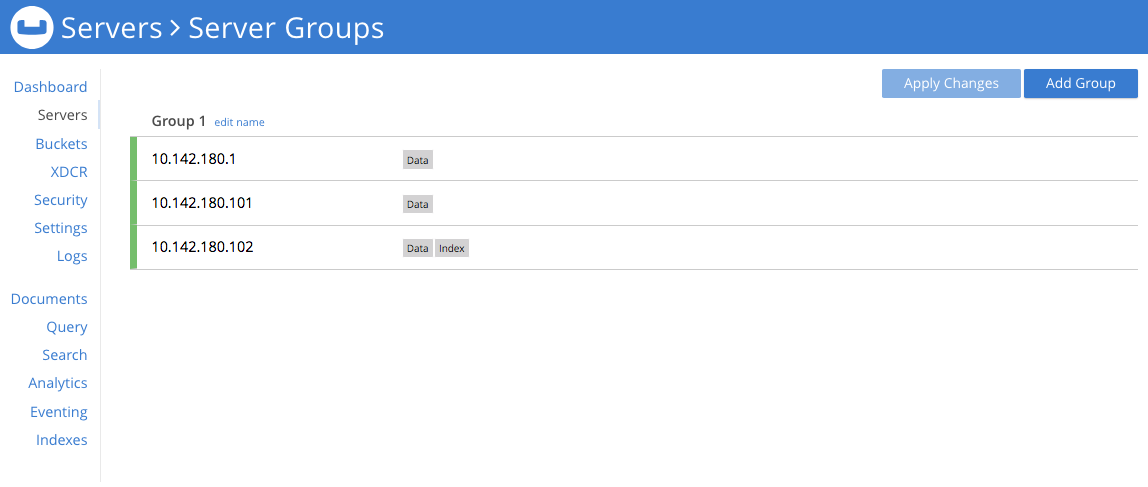This screenshot has height=487, width=1148.
Task: Navigate to Analytics
Action: (x=58, y=383)
